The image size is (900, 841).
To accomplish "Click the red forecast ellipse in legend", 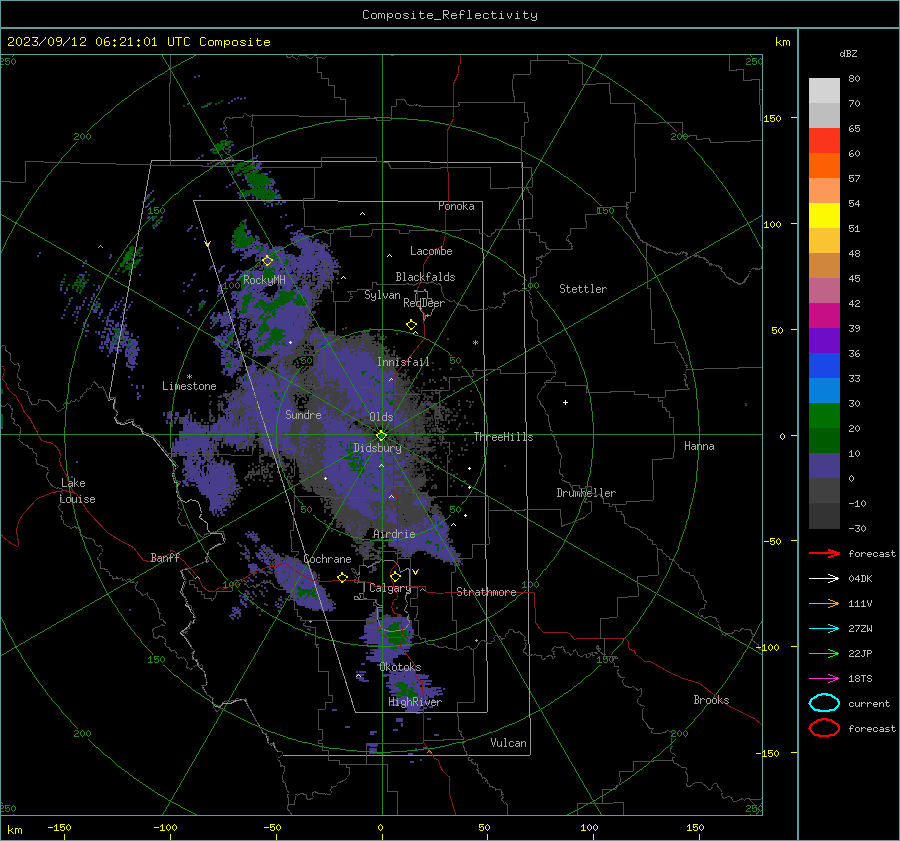I will pos(824,728).
